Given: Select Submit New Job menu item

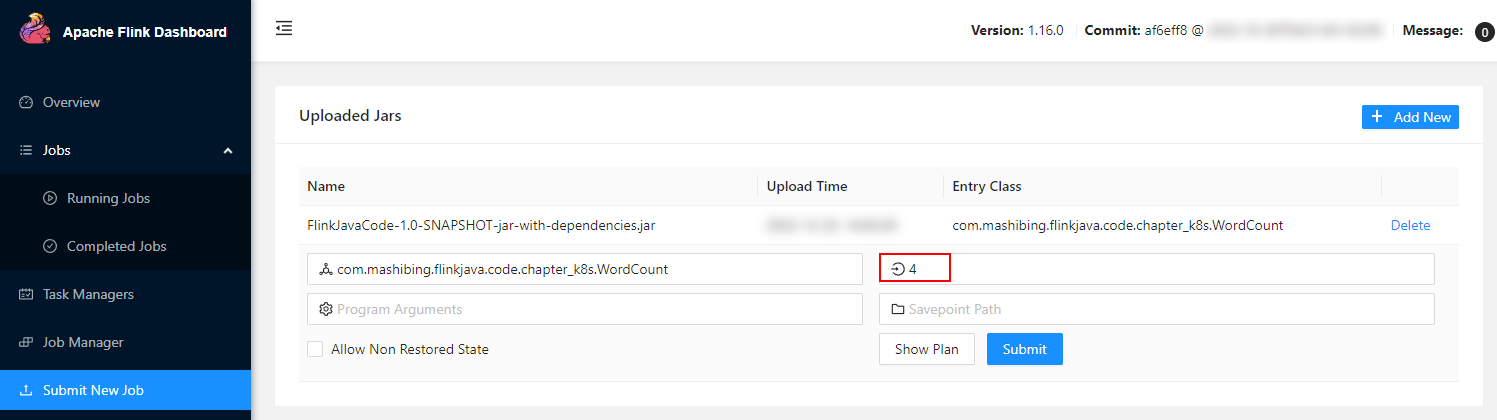Looking at the screenshot, I should pos(125,390).
